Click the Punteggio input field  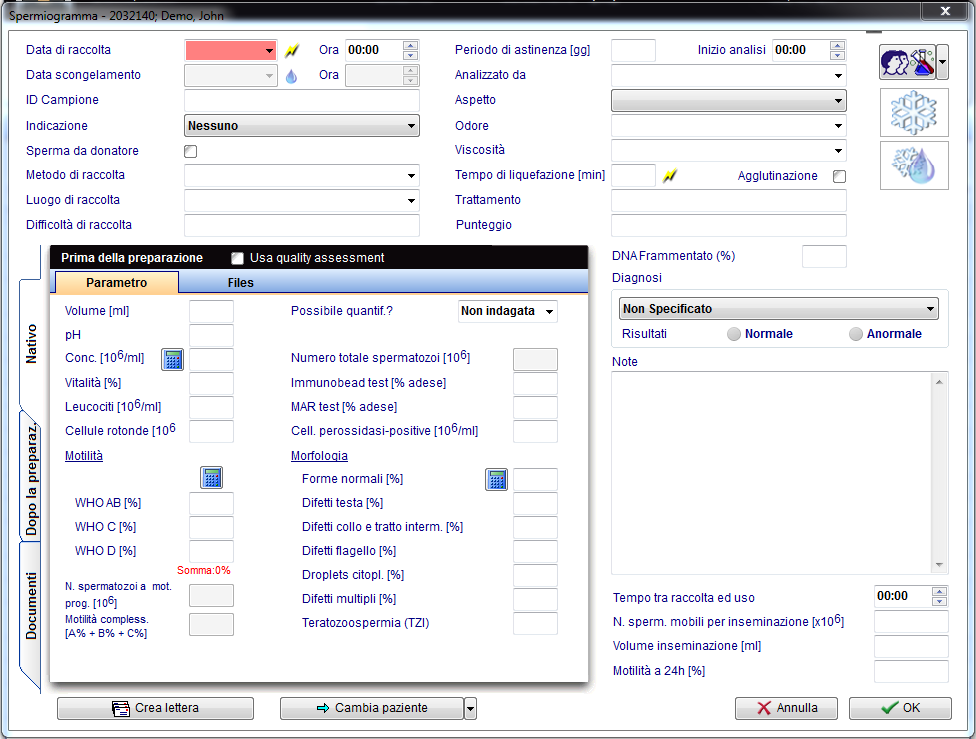[x=729, y=225]
